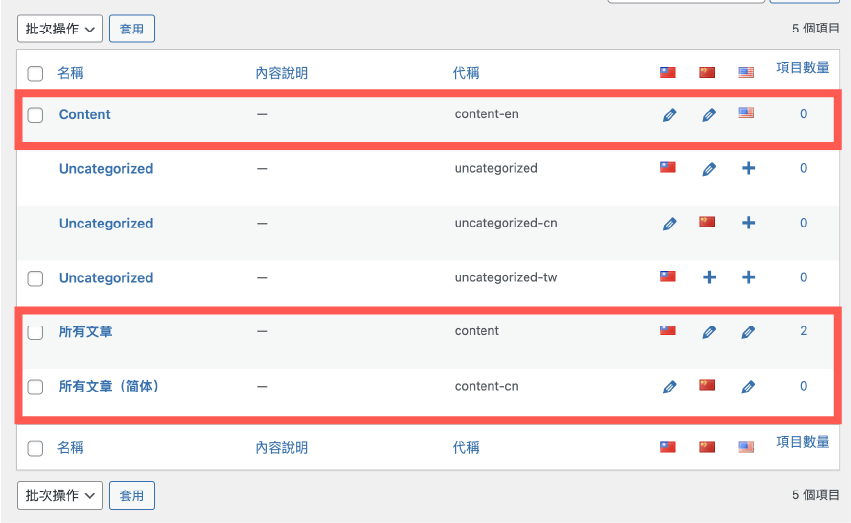Image resolution: width=851 pixels, height=523 pixels.
Task: Check the Content category checkbox
Action: (x=35, y=115)
